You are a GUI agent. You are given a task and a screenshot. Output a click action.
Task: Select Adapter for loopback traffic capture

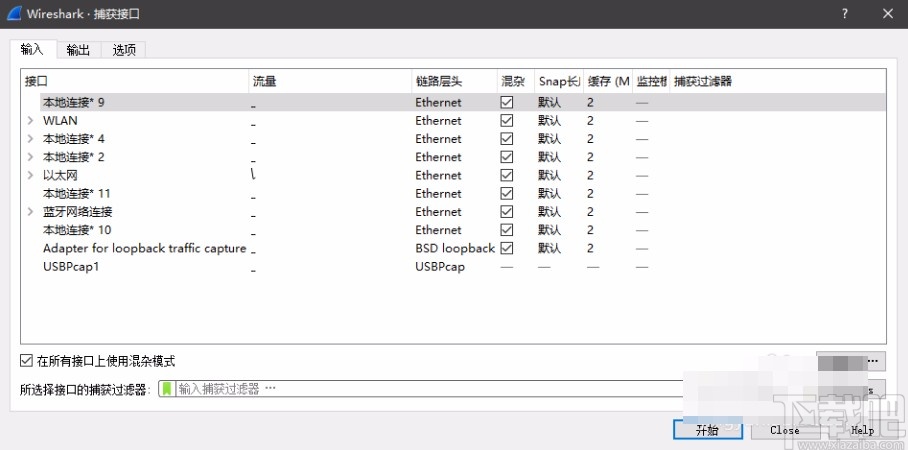pyautogui.click(x=145, y=248)
